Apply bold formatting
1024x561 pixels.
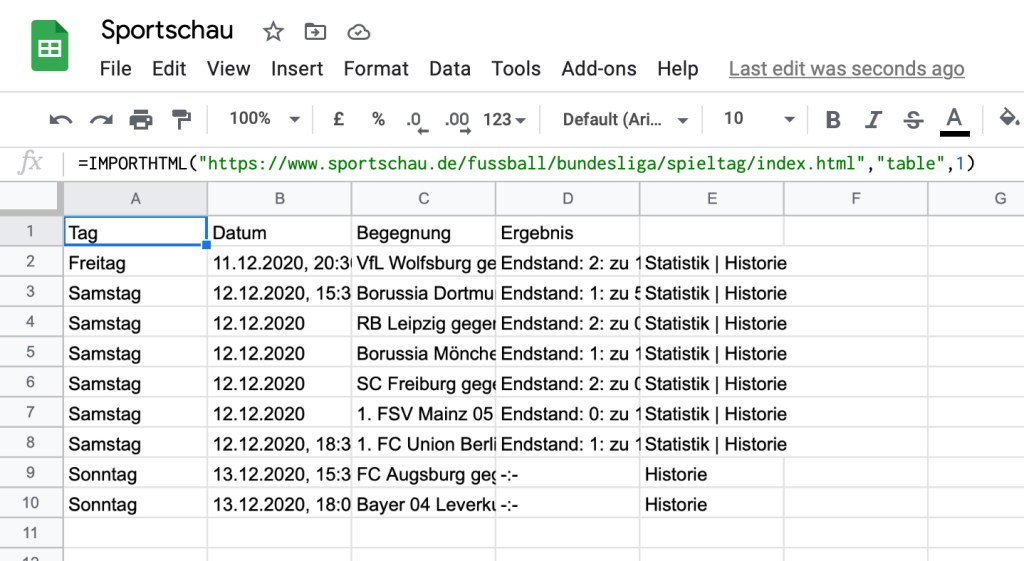(x=833, y=120)
